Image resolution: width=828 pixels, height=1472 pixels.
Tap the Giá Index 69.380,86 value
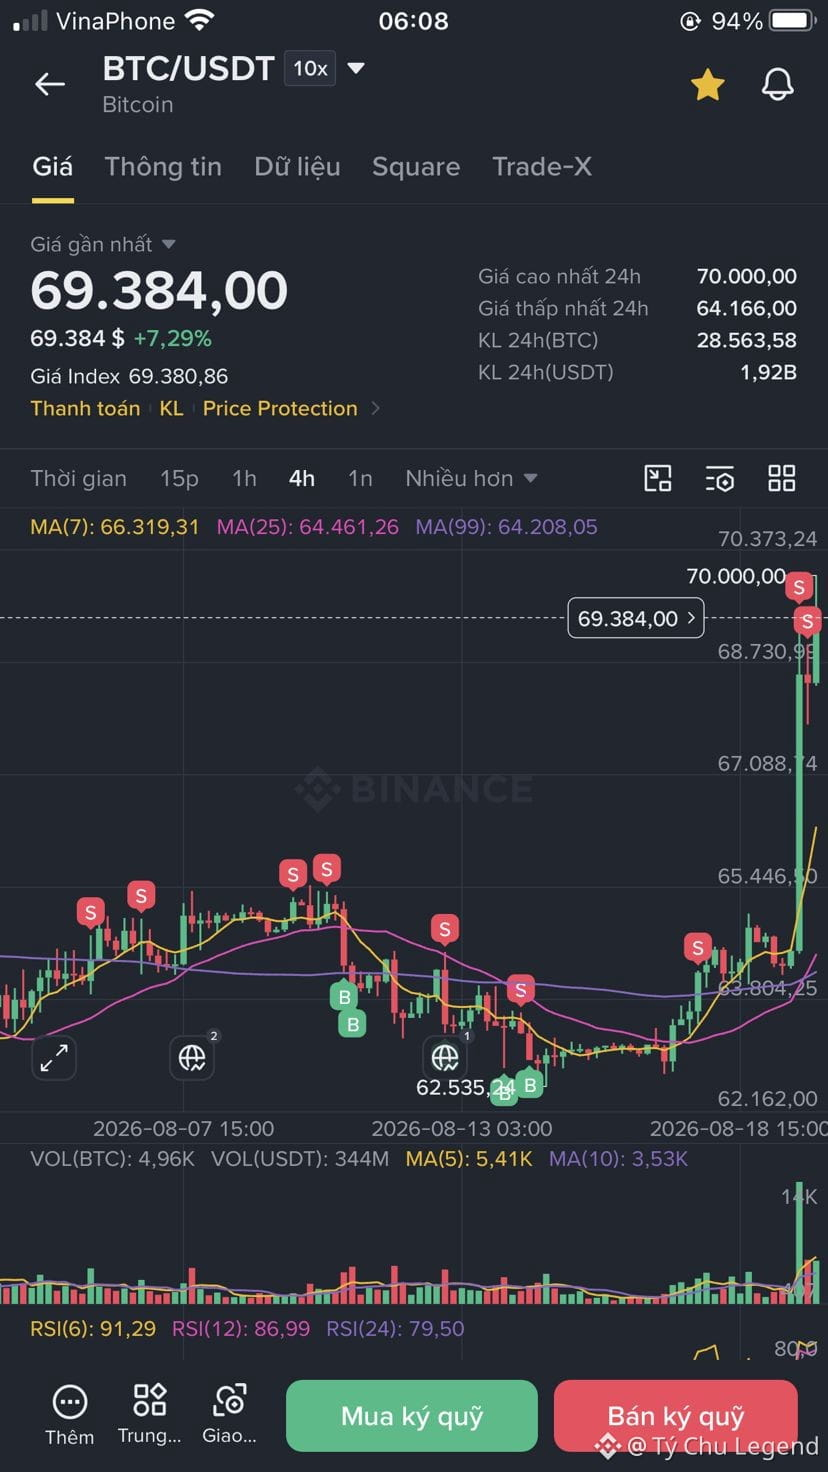178,376
